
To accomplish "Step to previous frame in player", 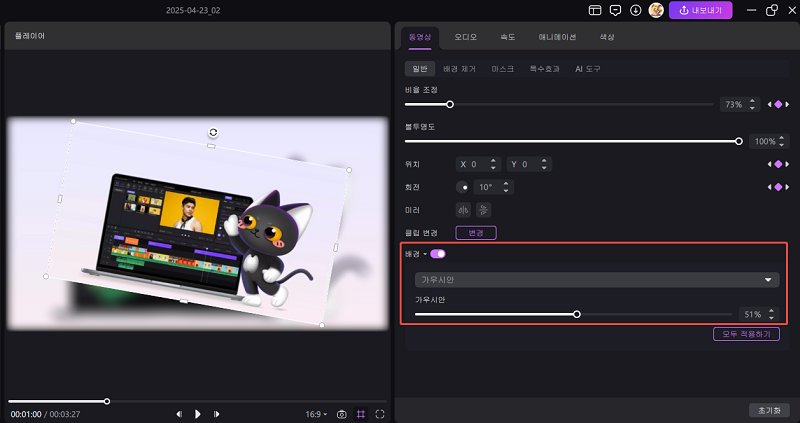I will (179, 414).
